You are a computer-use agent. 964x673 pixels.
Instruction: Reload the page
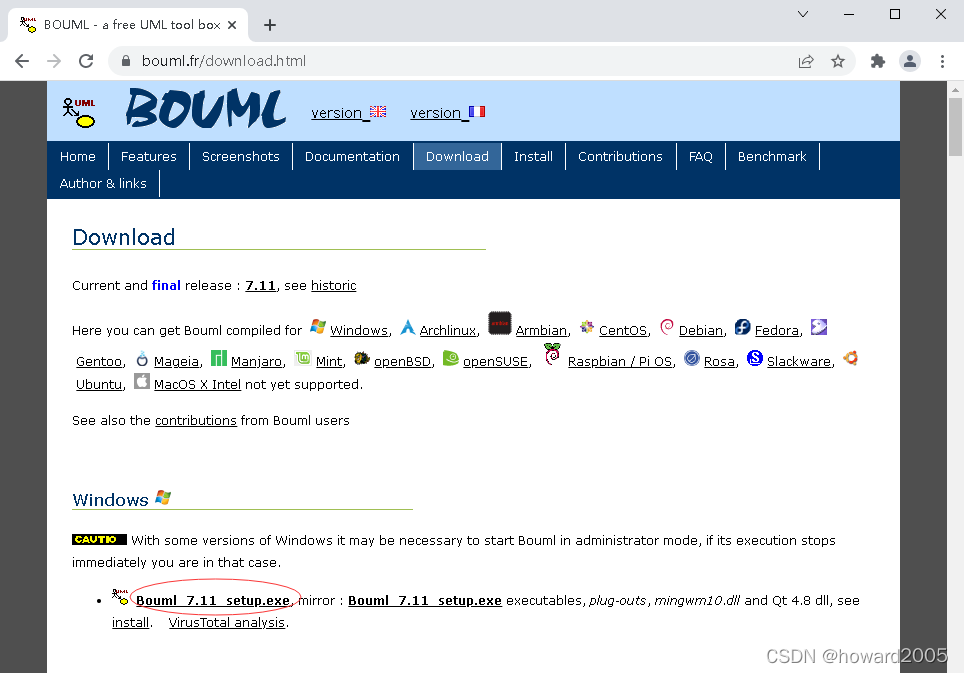tap(86, 61)
